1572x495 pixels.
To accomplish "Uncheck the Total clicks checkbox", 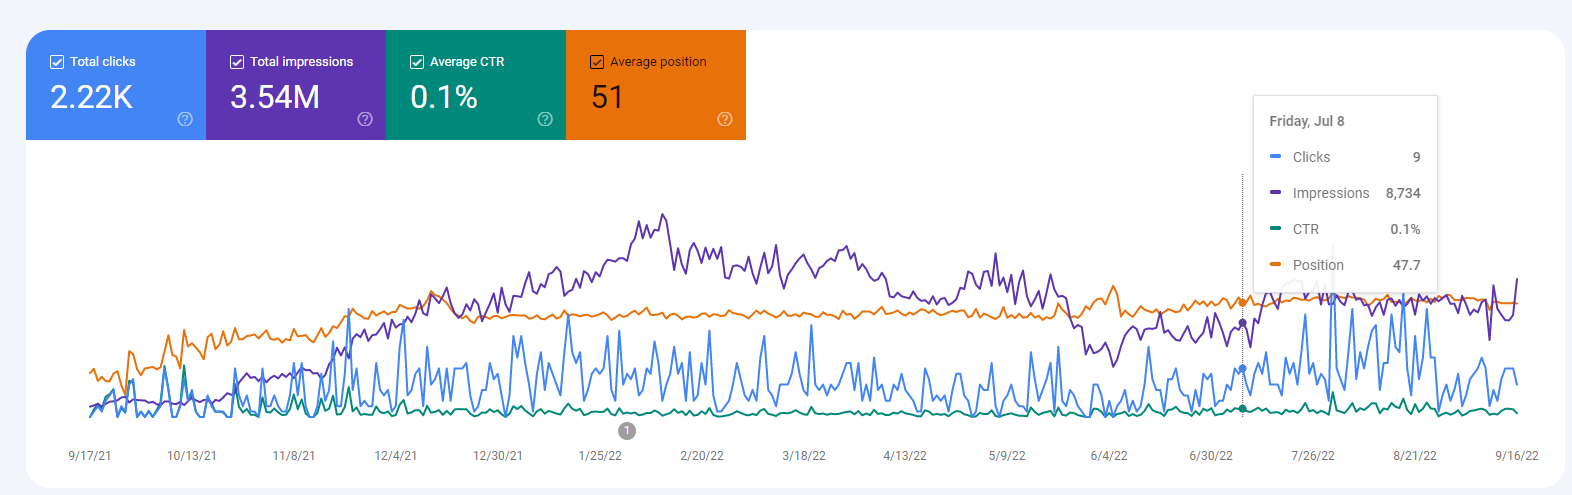I will tap(57, 62).
